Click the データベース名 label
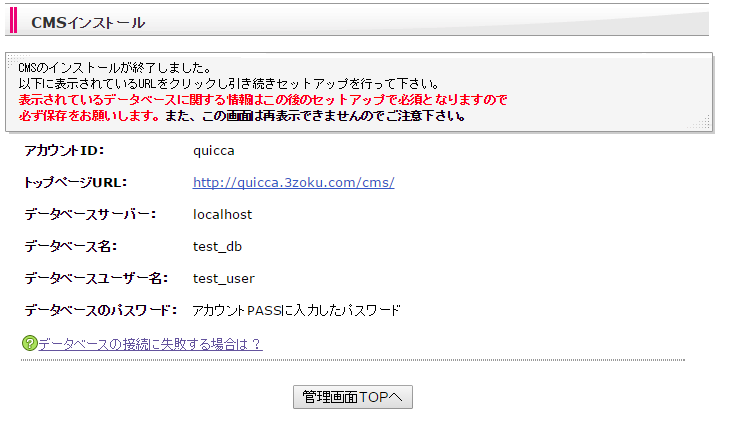The image size is (731, 434). click(x=70, y=246)
